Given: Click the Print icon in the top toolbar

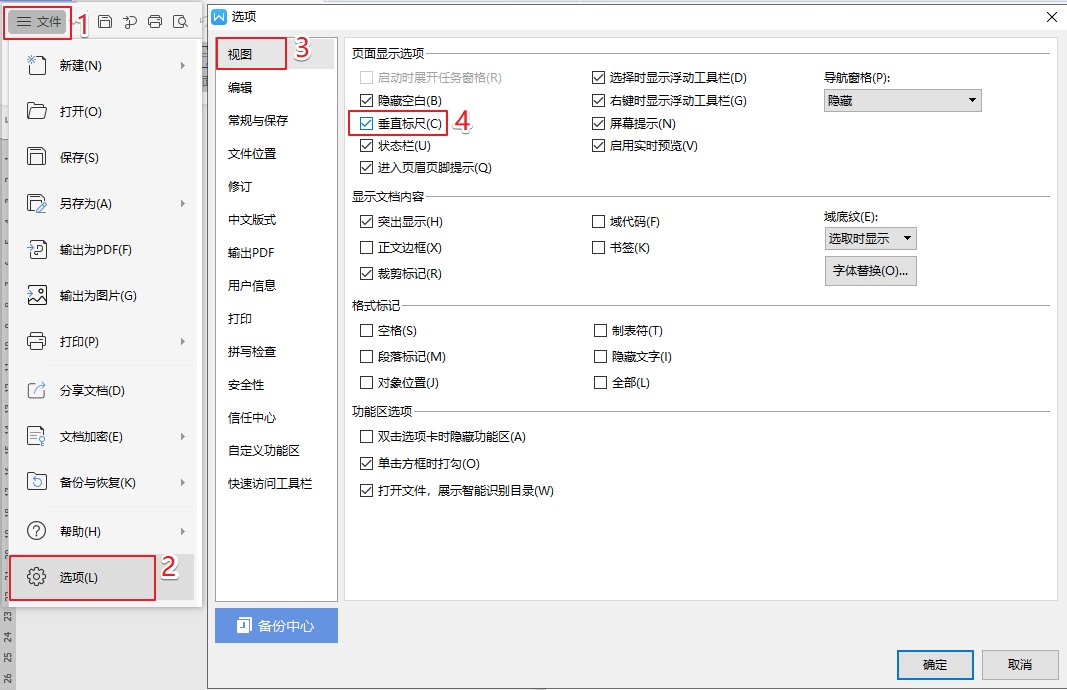Looking at the screenshot, I should pos(155,22).
